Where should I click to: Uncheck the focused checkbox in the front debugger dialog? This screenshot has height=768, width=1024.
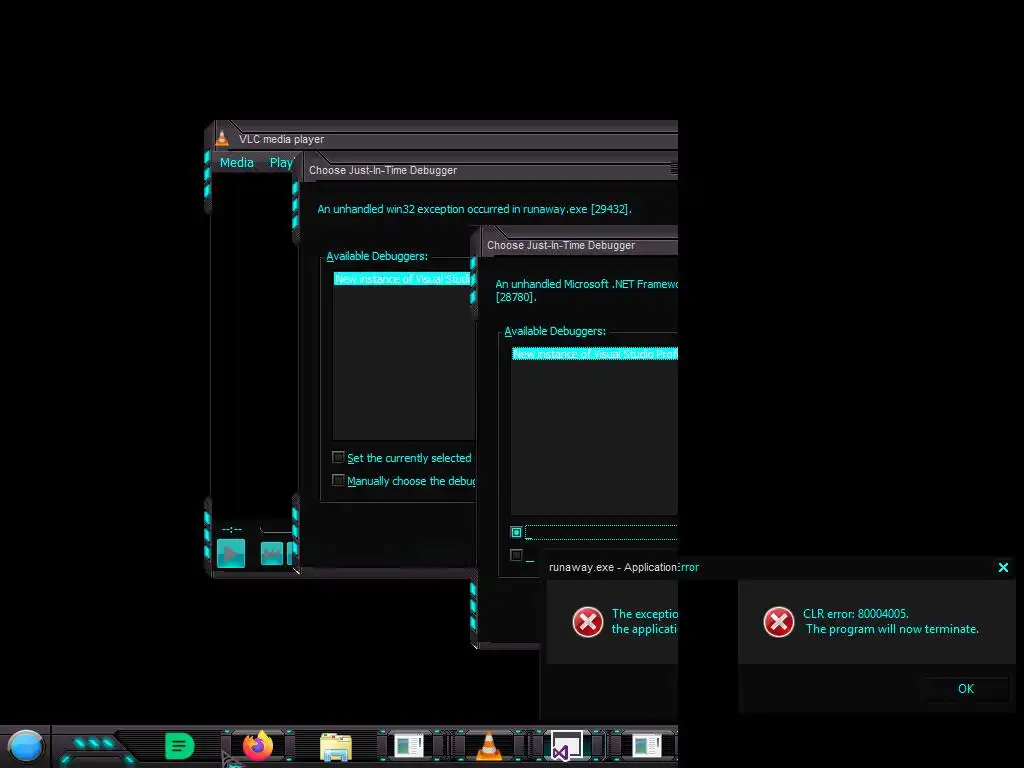(x=516, y=532)
